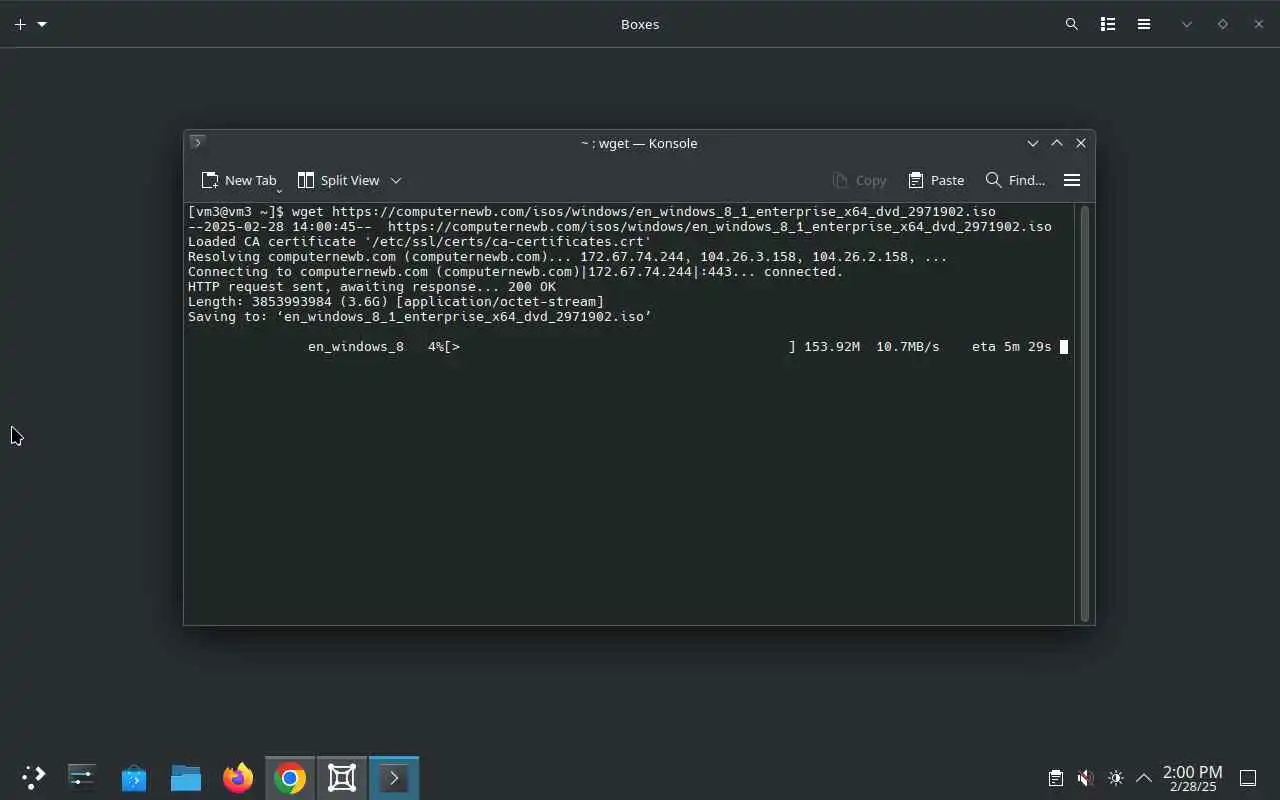Screen dimensions: 1280x800
Task: Click the diamond icon in Boxes titlebar
Action: [1222, 24]
